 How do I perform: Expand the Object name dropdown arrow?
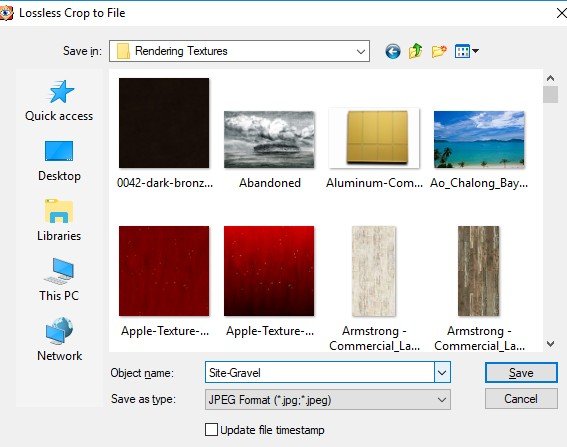pos(442,372)
